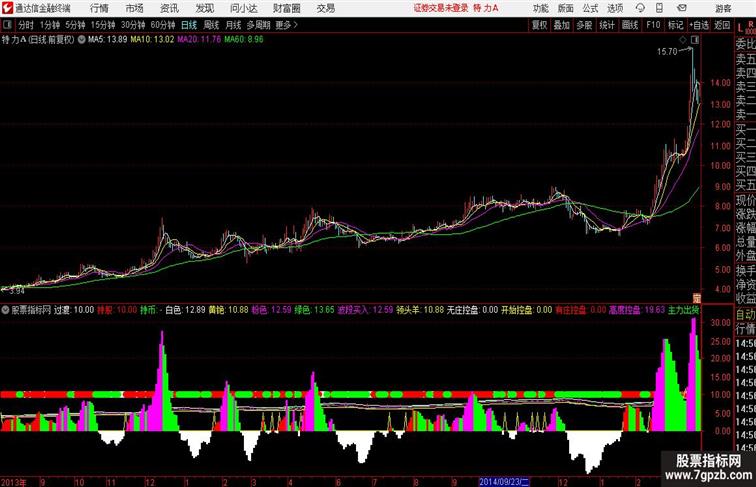Open the mail envelope icon
The image size is (756, 487).
[682, 8]
